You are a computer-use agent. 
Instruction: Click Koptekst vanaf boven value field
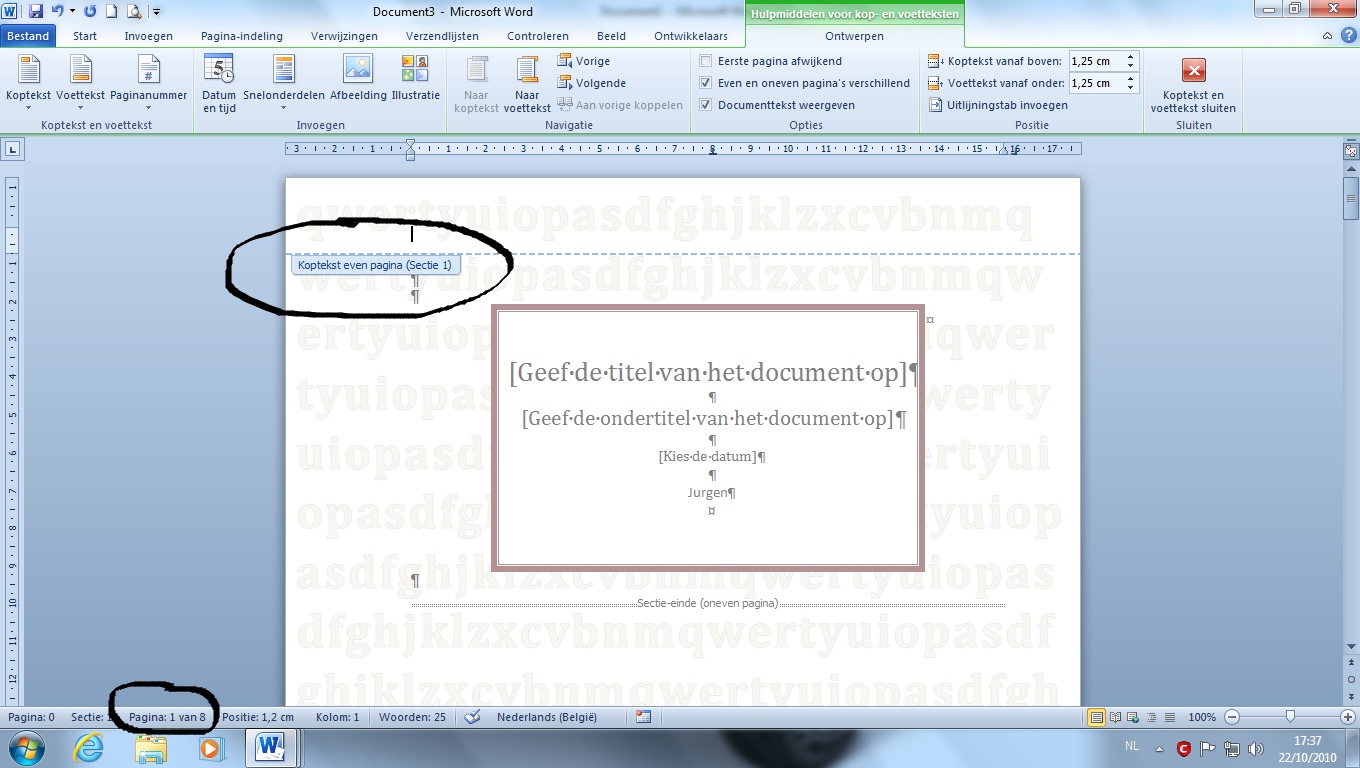tap(1096, 61)
